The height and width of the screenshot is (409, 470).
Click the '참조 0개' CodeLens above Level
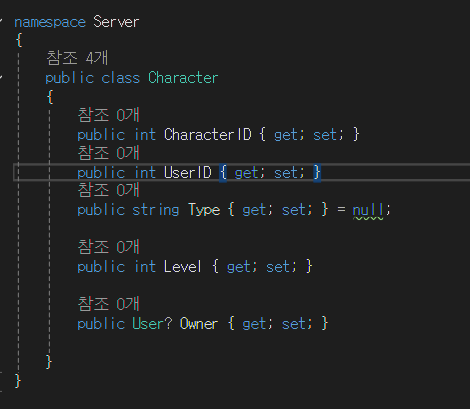pos(108,247)
